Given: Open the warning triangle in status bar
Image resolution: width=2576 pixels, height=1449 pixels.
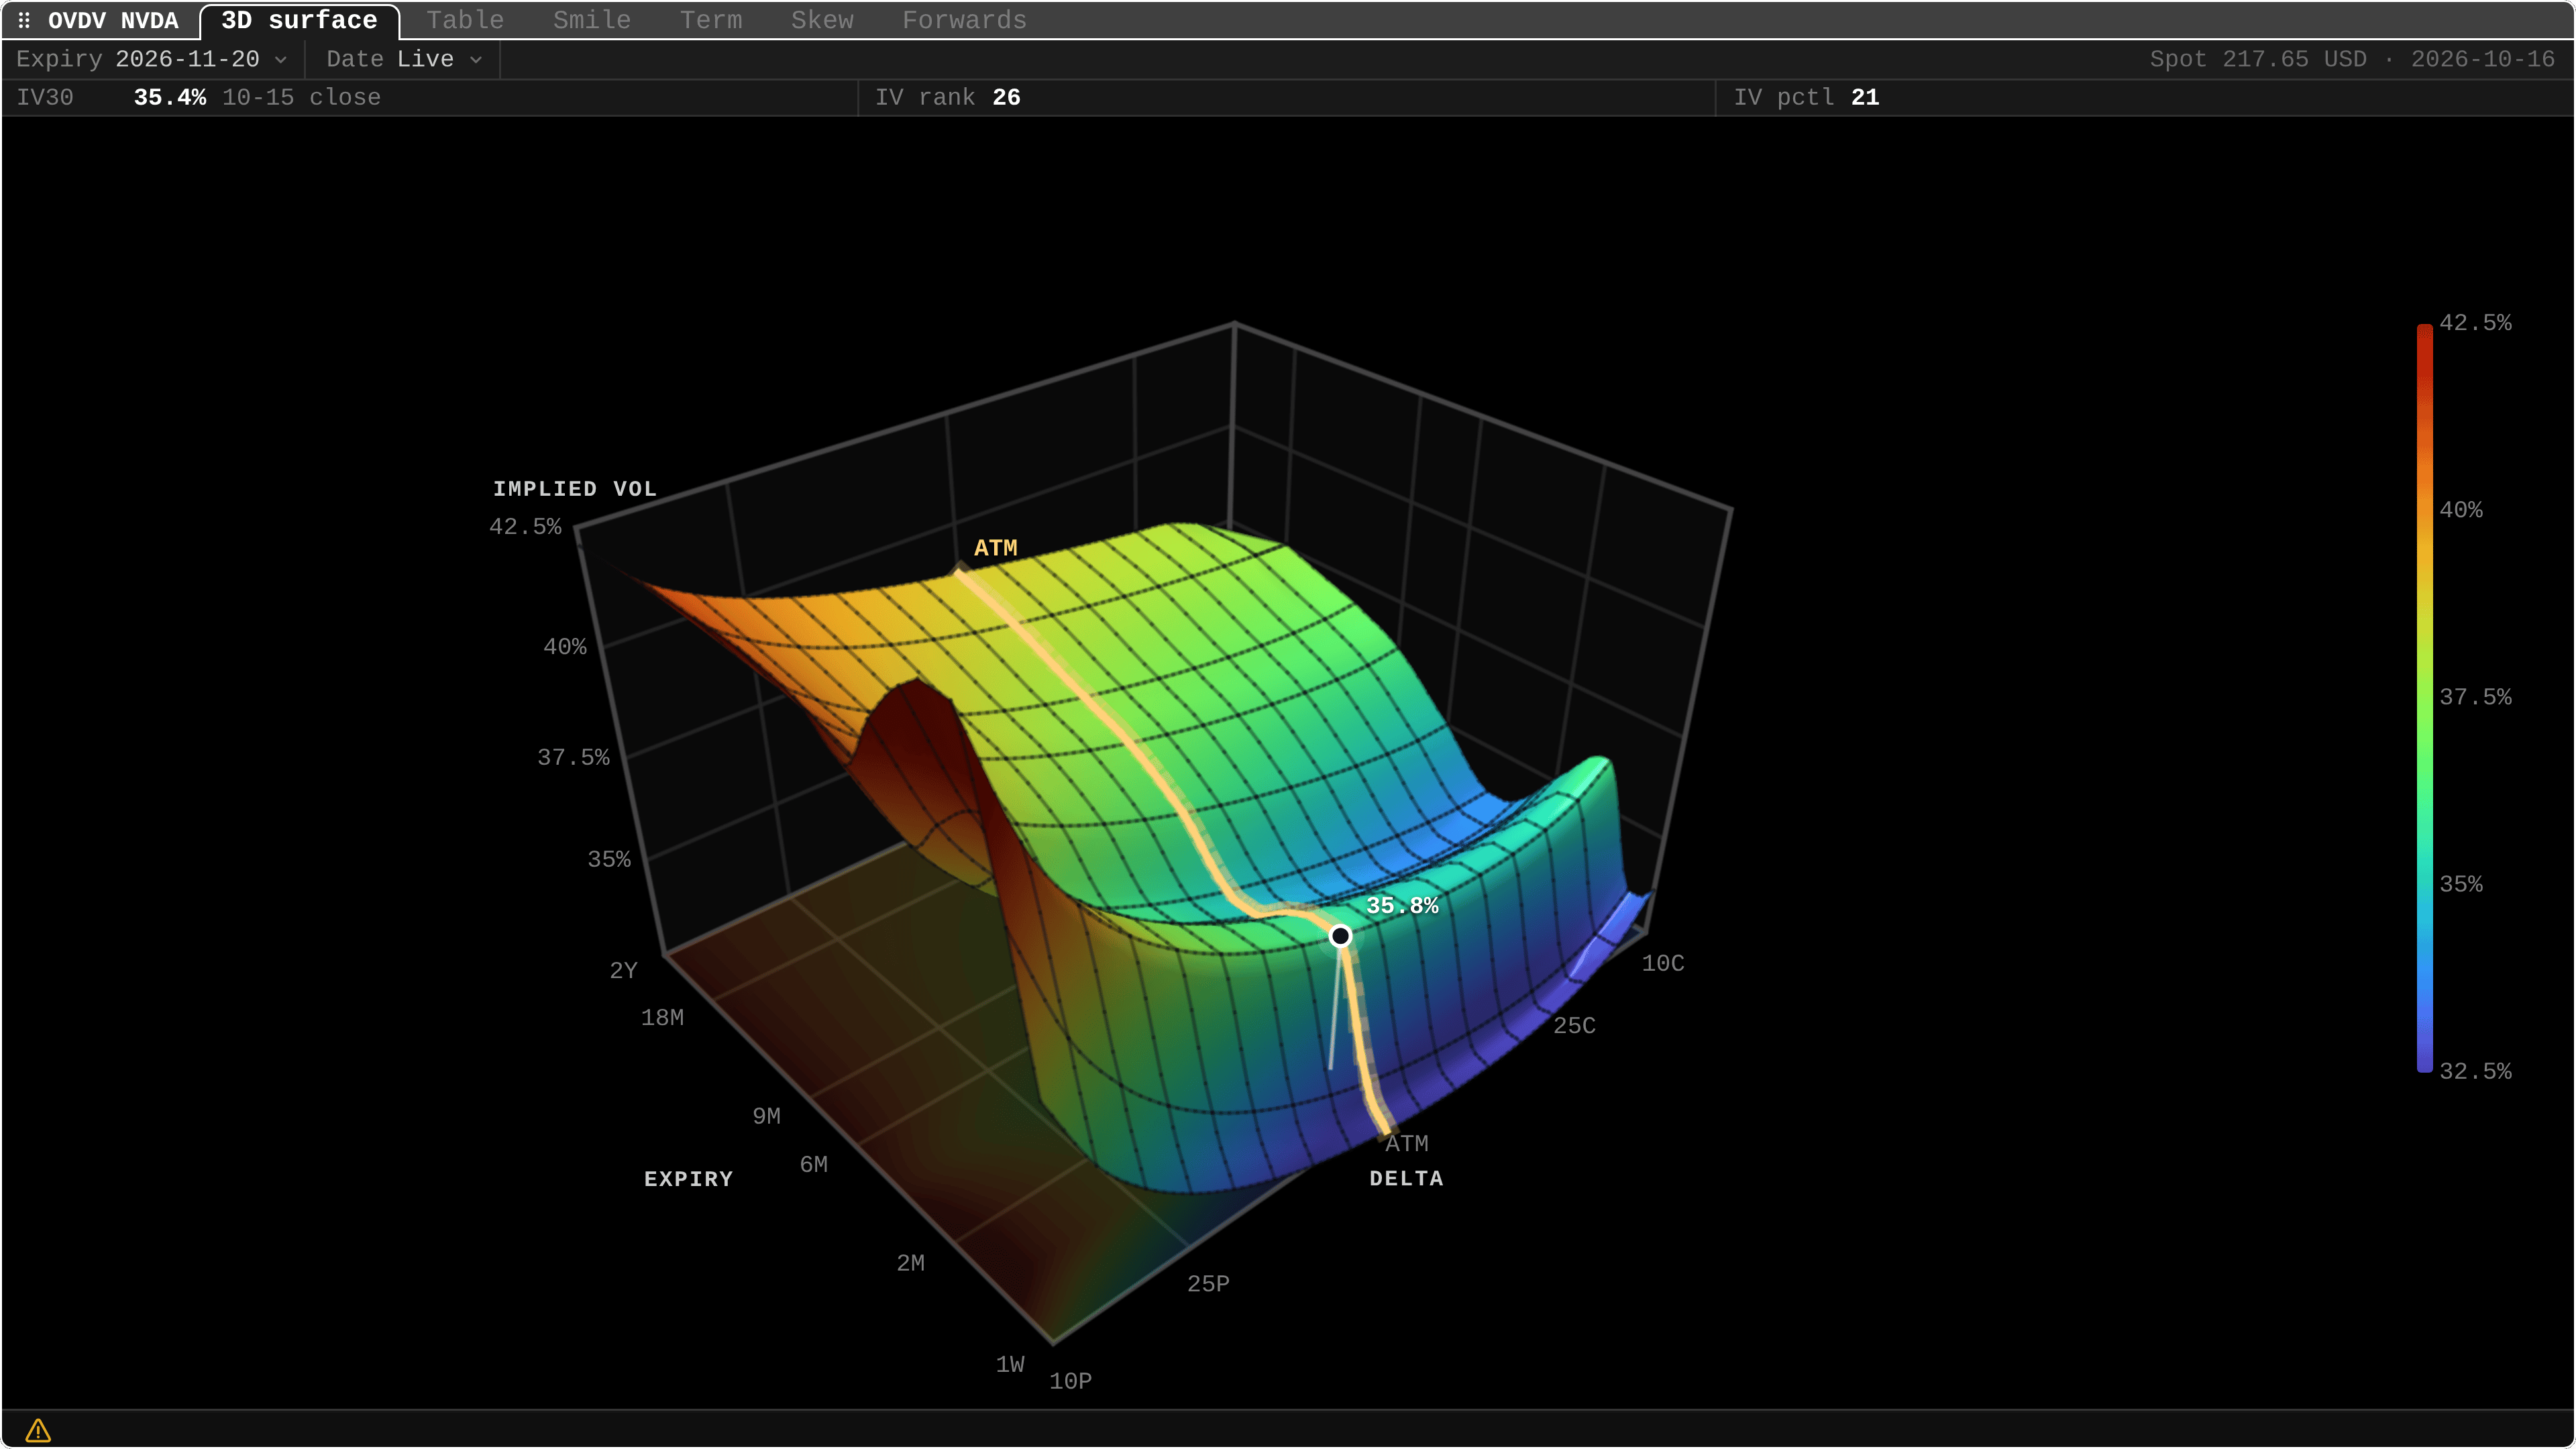Looking at the screenshot, I should tap(38, 1430).
